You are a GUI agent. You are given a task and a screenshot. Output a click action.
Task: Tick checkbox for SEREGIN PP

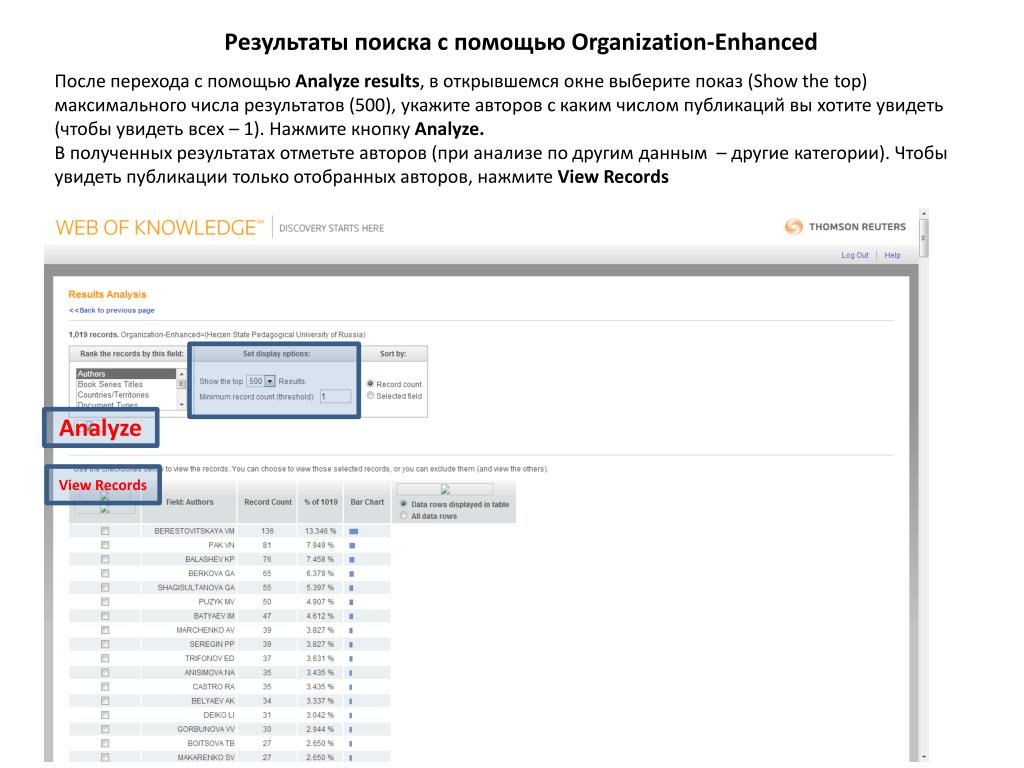point(105,645)
